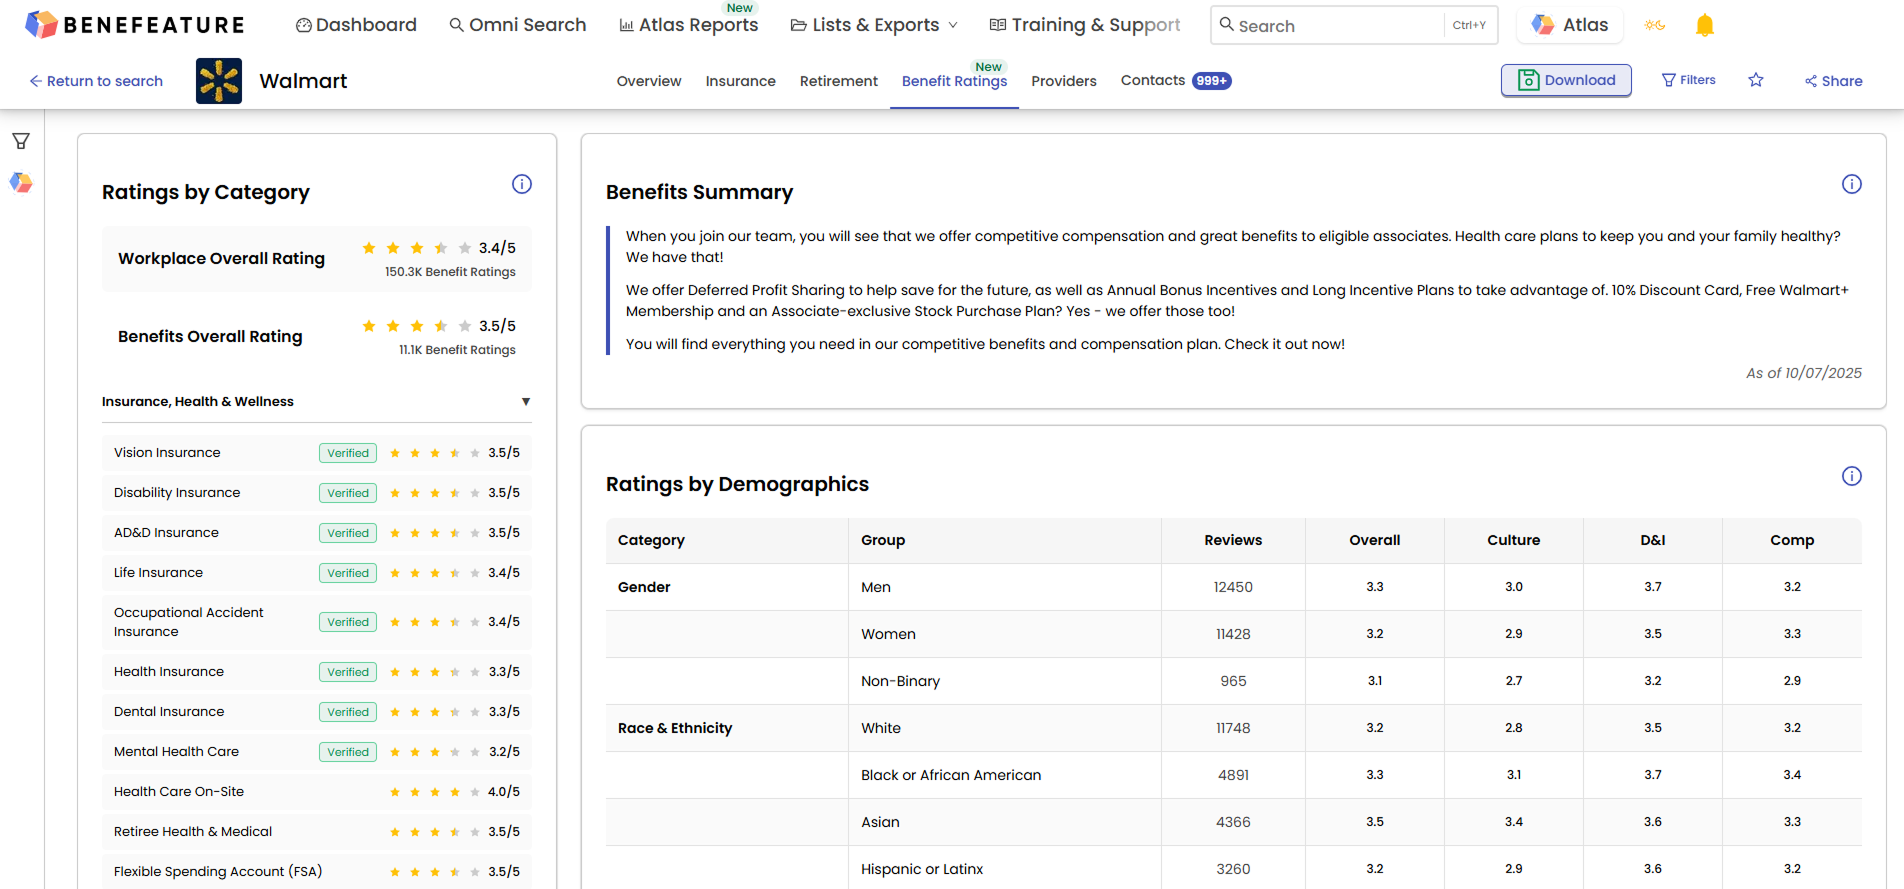The image size is (1904, 889).
Task: Click Flexible Spending Account (FSA) row
Action: point(317,872)
